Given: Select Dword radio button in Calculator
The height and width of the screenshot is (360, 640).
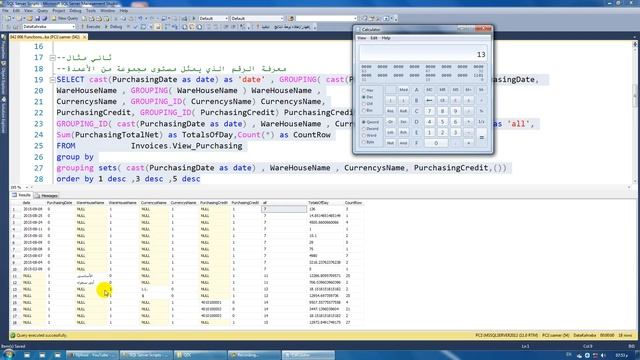Looking at the screenshot, I should click(371, 129).
